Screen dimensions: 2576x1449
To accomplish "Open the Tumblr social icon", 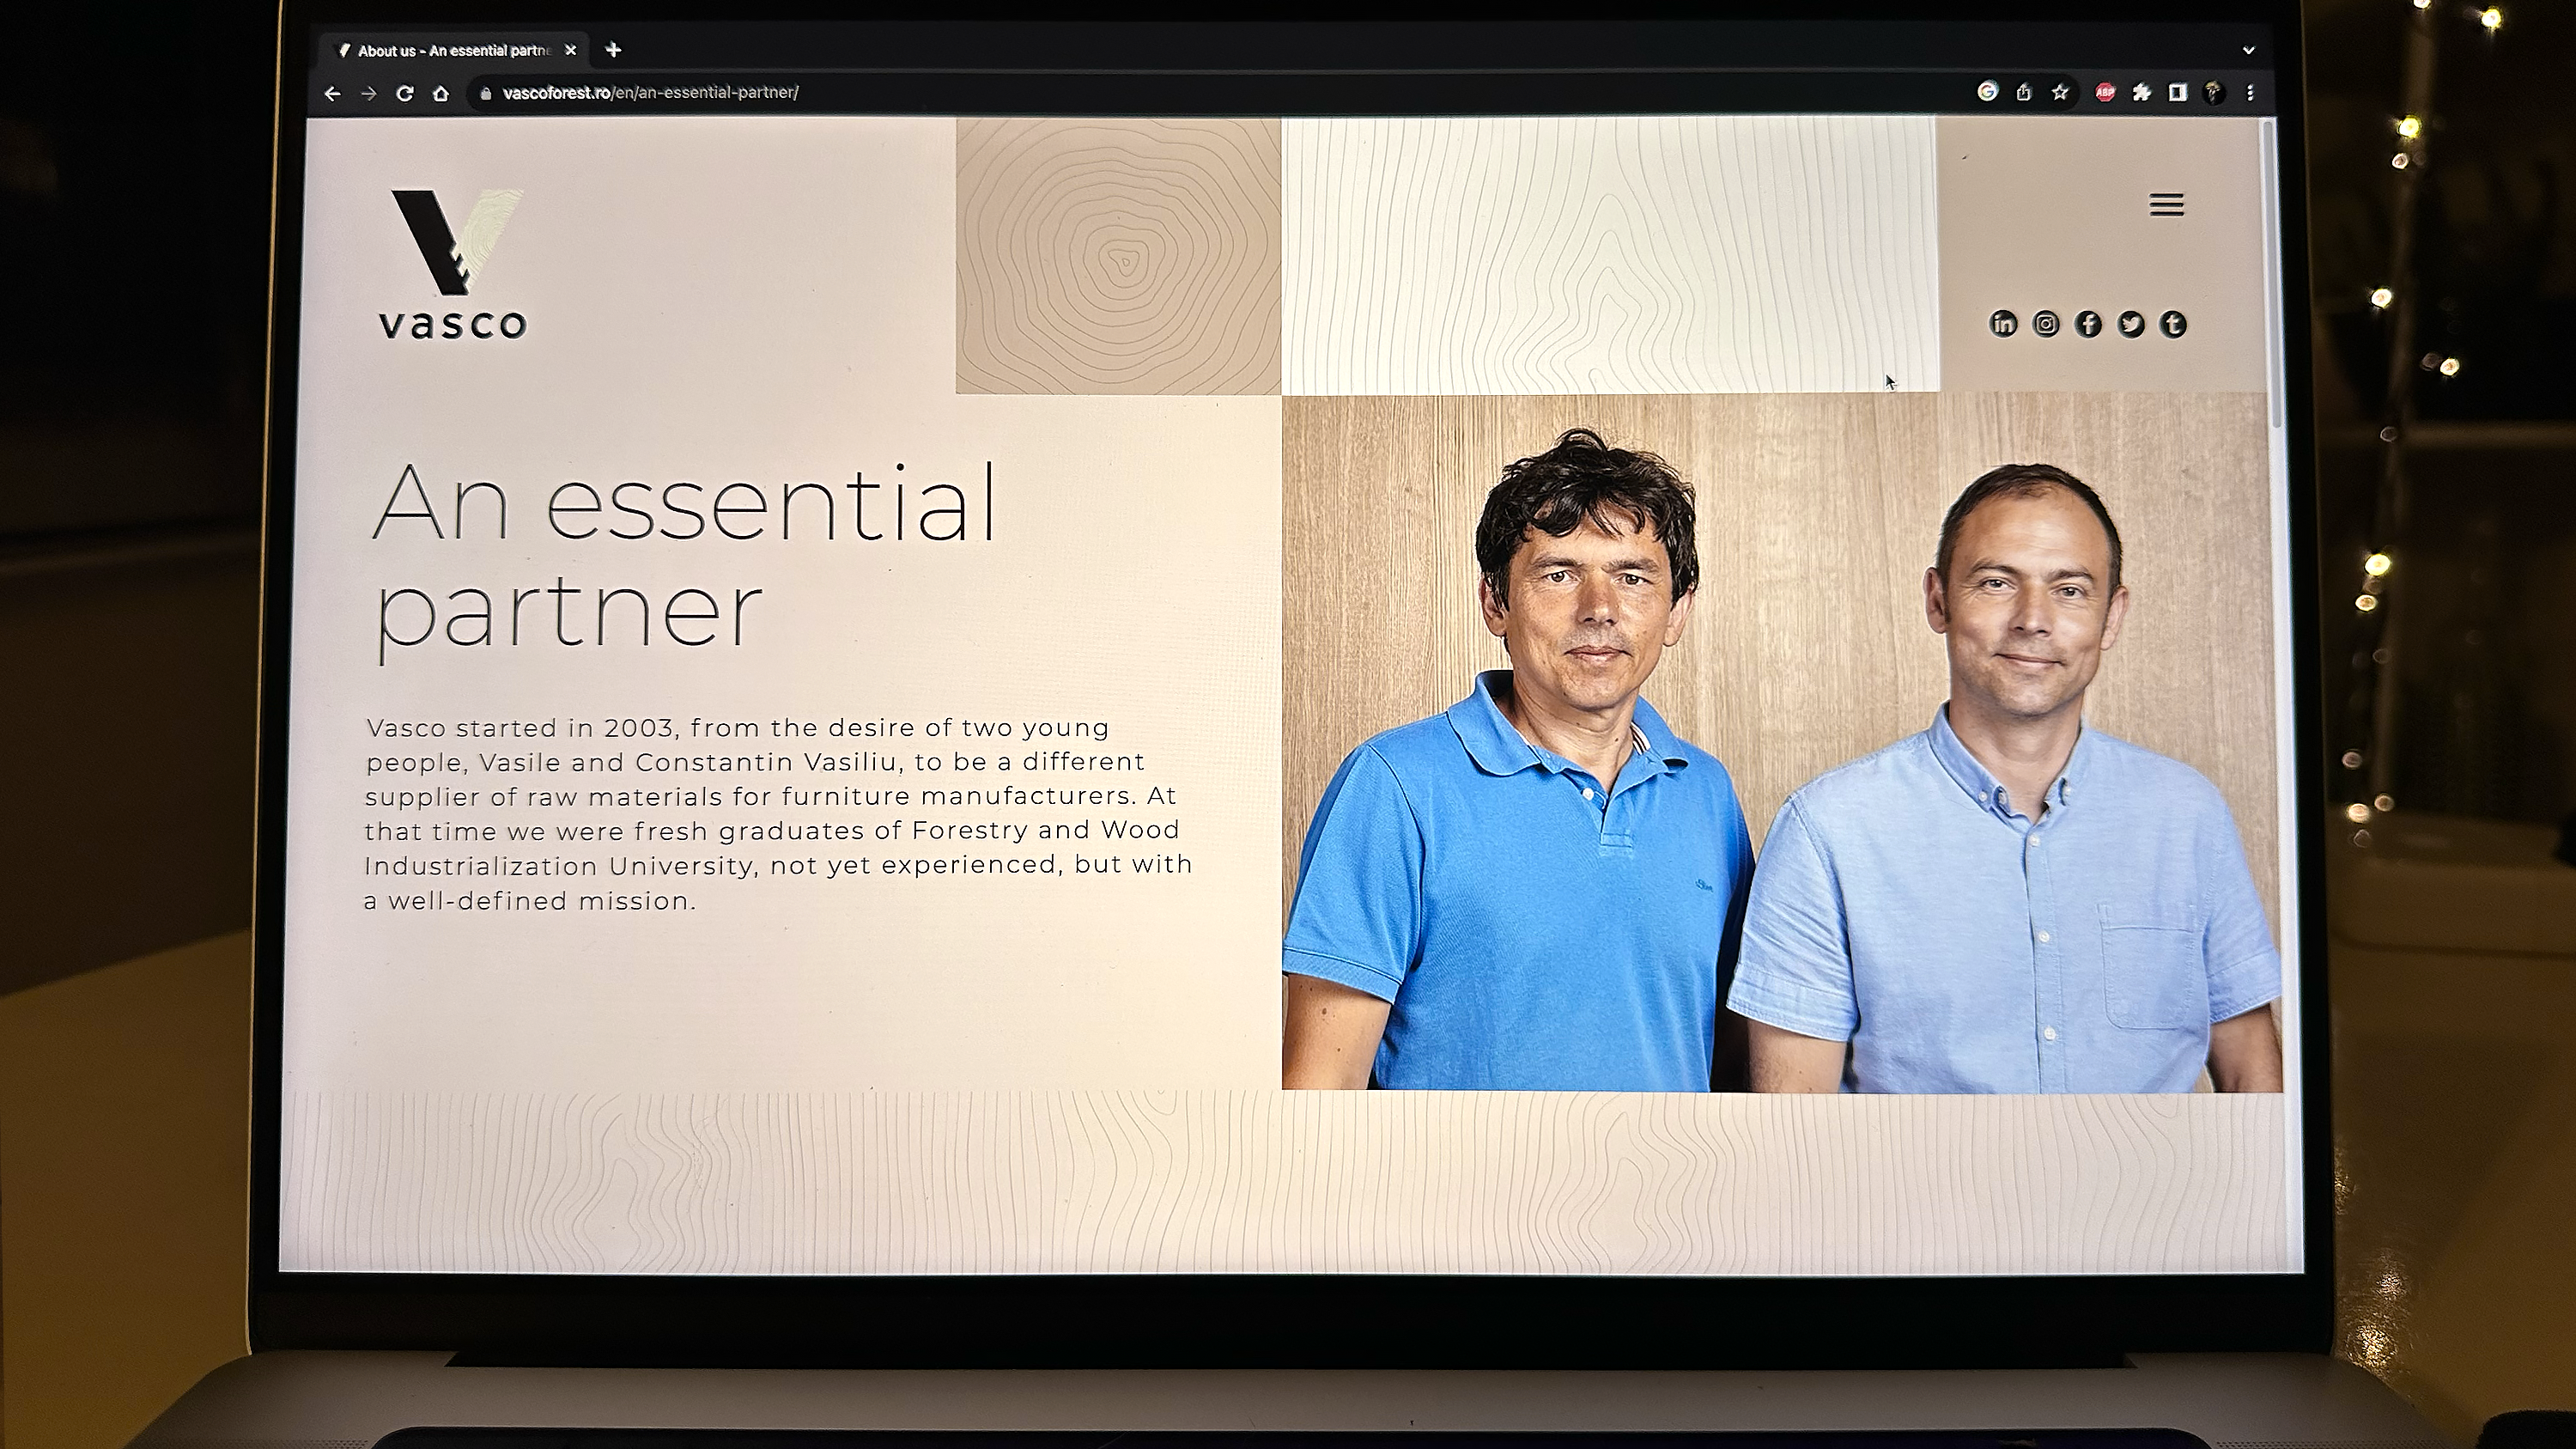I will click(x=2173, y=324).
